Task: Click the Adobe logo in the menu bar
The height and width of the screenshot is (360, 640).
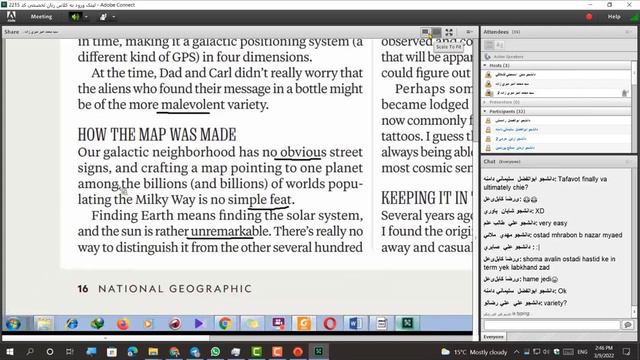Action: 11,17
